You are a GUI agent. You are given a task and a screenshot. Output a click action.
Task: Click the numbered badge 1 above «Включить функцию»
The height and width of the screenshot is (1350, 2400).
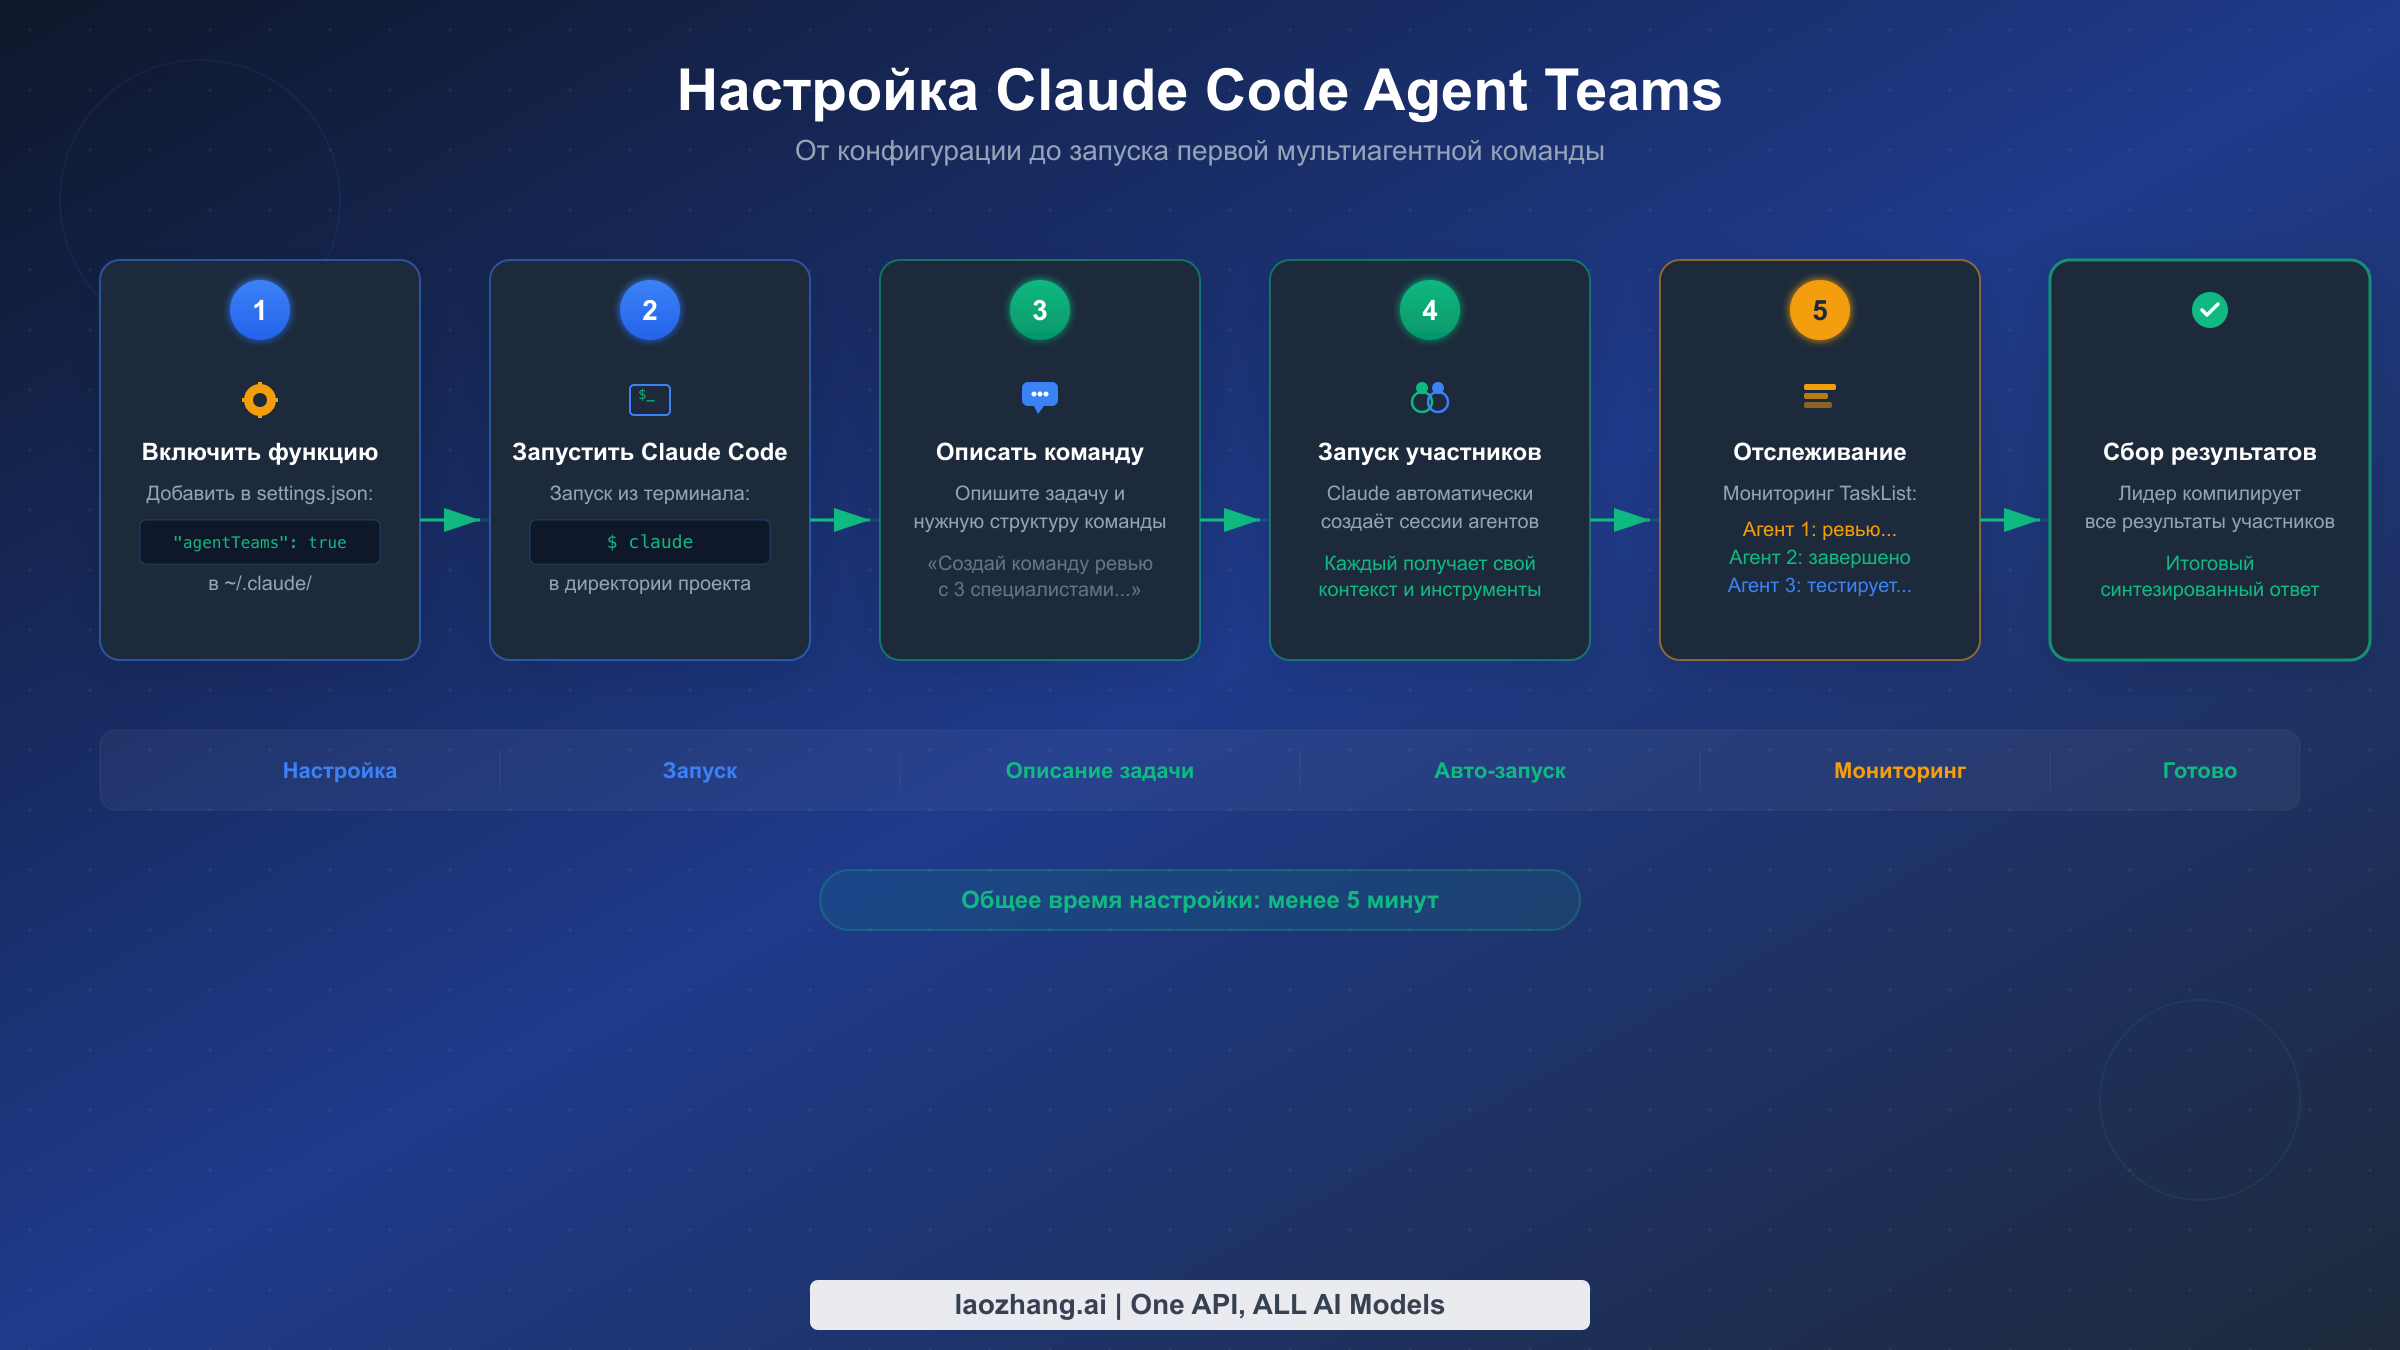pyautogui.click(x=259, y=310)
